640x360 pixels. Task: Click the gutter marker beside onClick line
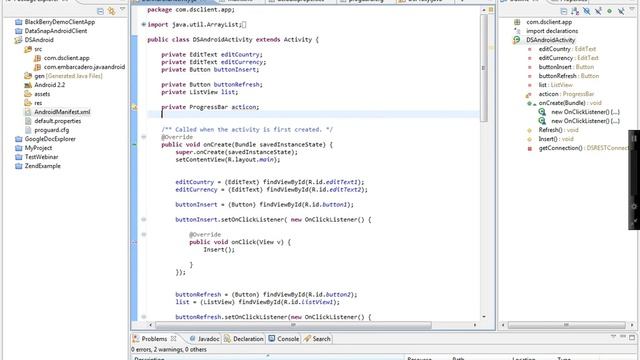134,242
